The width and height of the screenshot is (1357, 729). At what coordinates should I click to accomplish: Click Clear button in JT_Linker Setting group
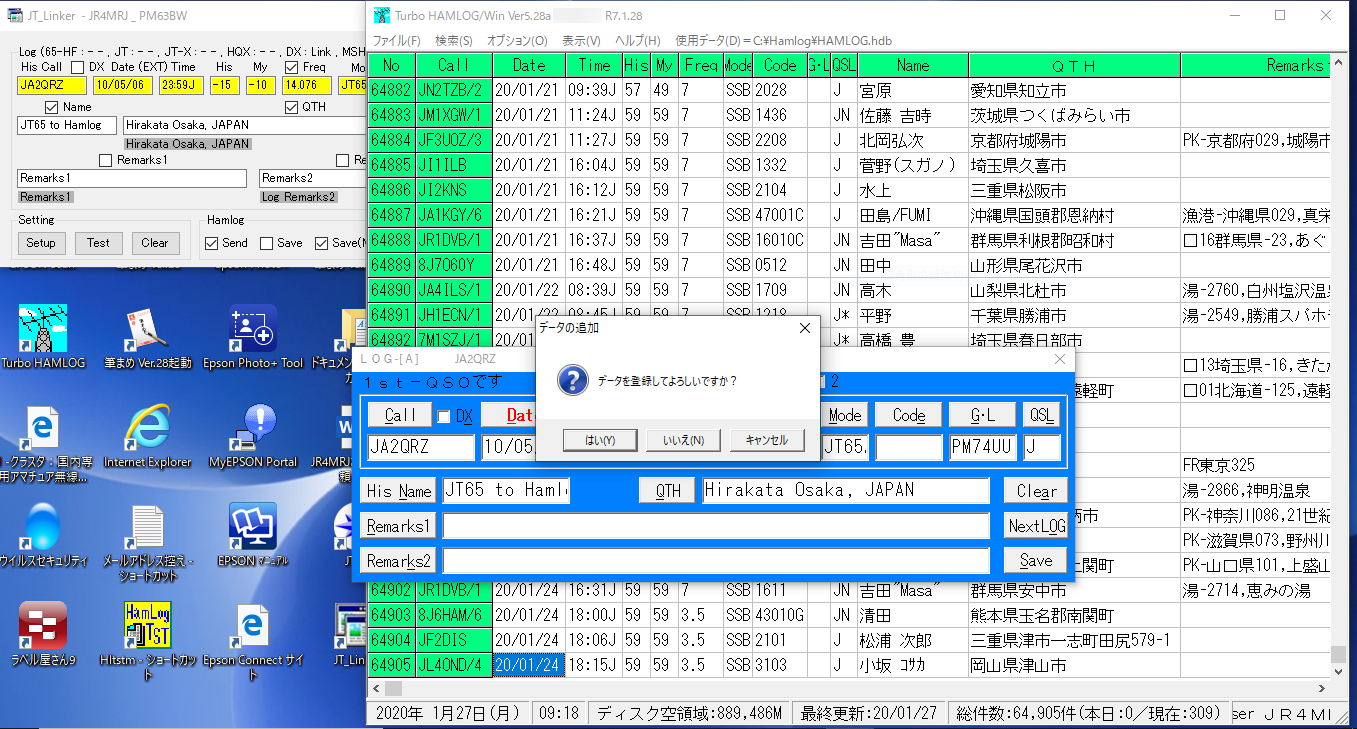click(155, 243)
